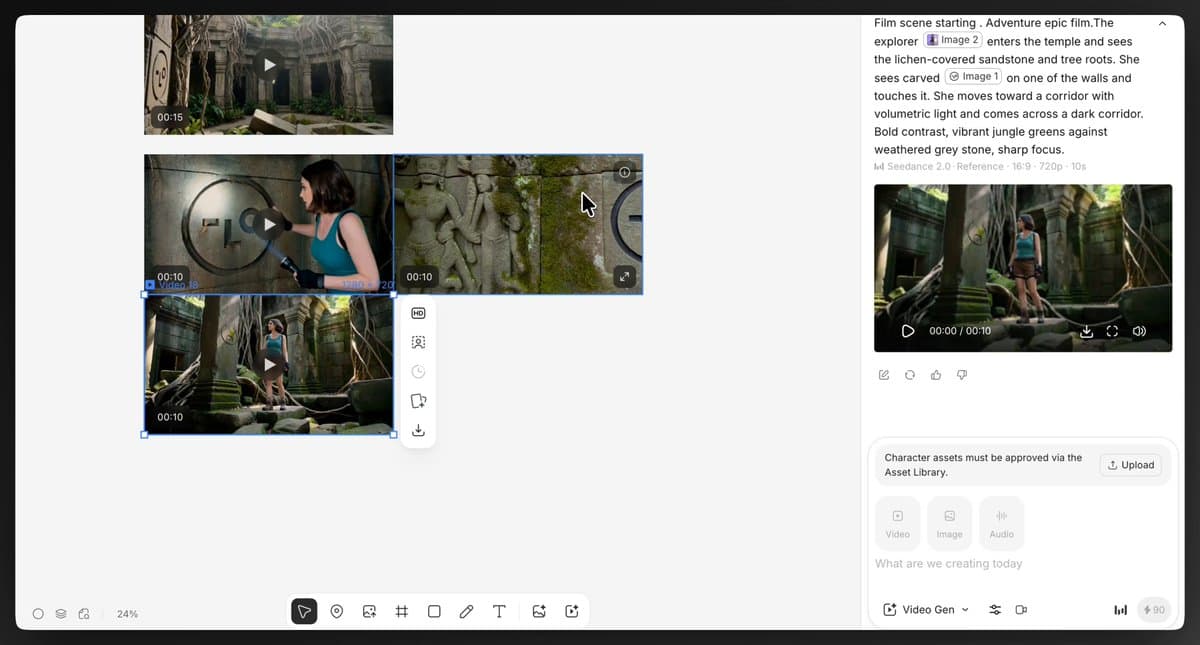The height and width of the screenshot is (645, 1200).
Task: Click the Image 2 reference chip
Action: coord(953,40)
